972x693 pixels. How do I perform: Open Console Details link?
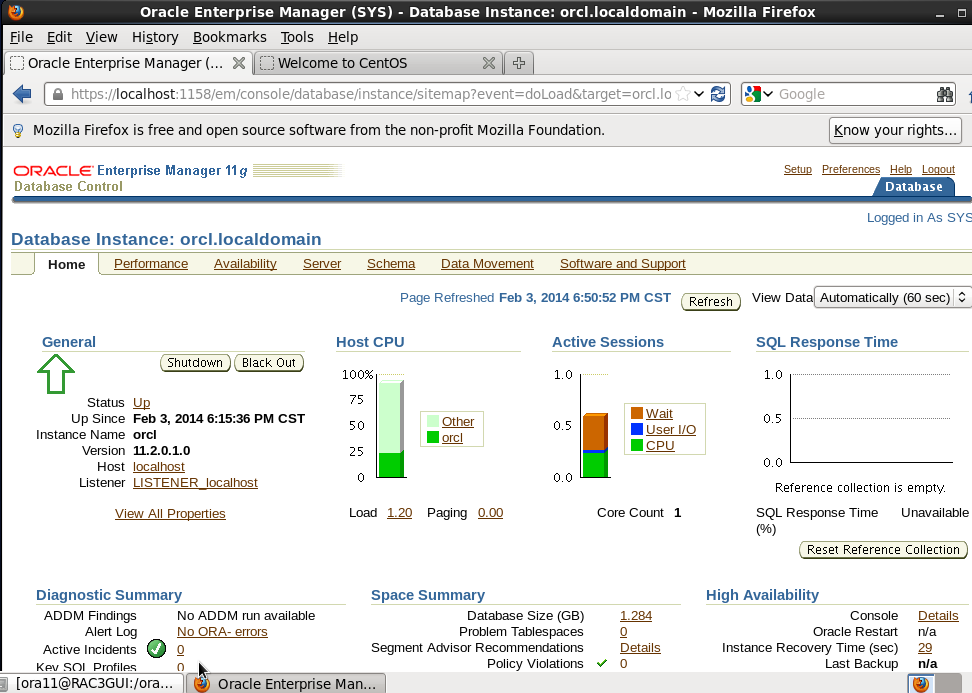coord(938,616)
